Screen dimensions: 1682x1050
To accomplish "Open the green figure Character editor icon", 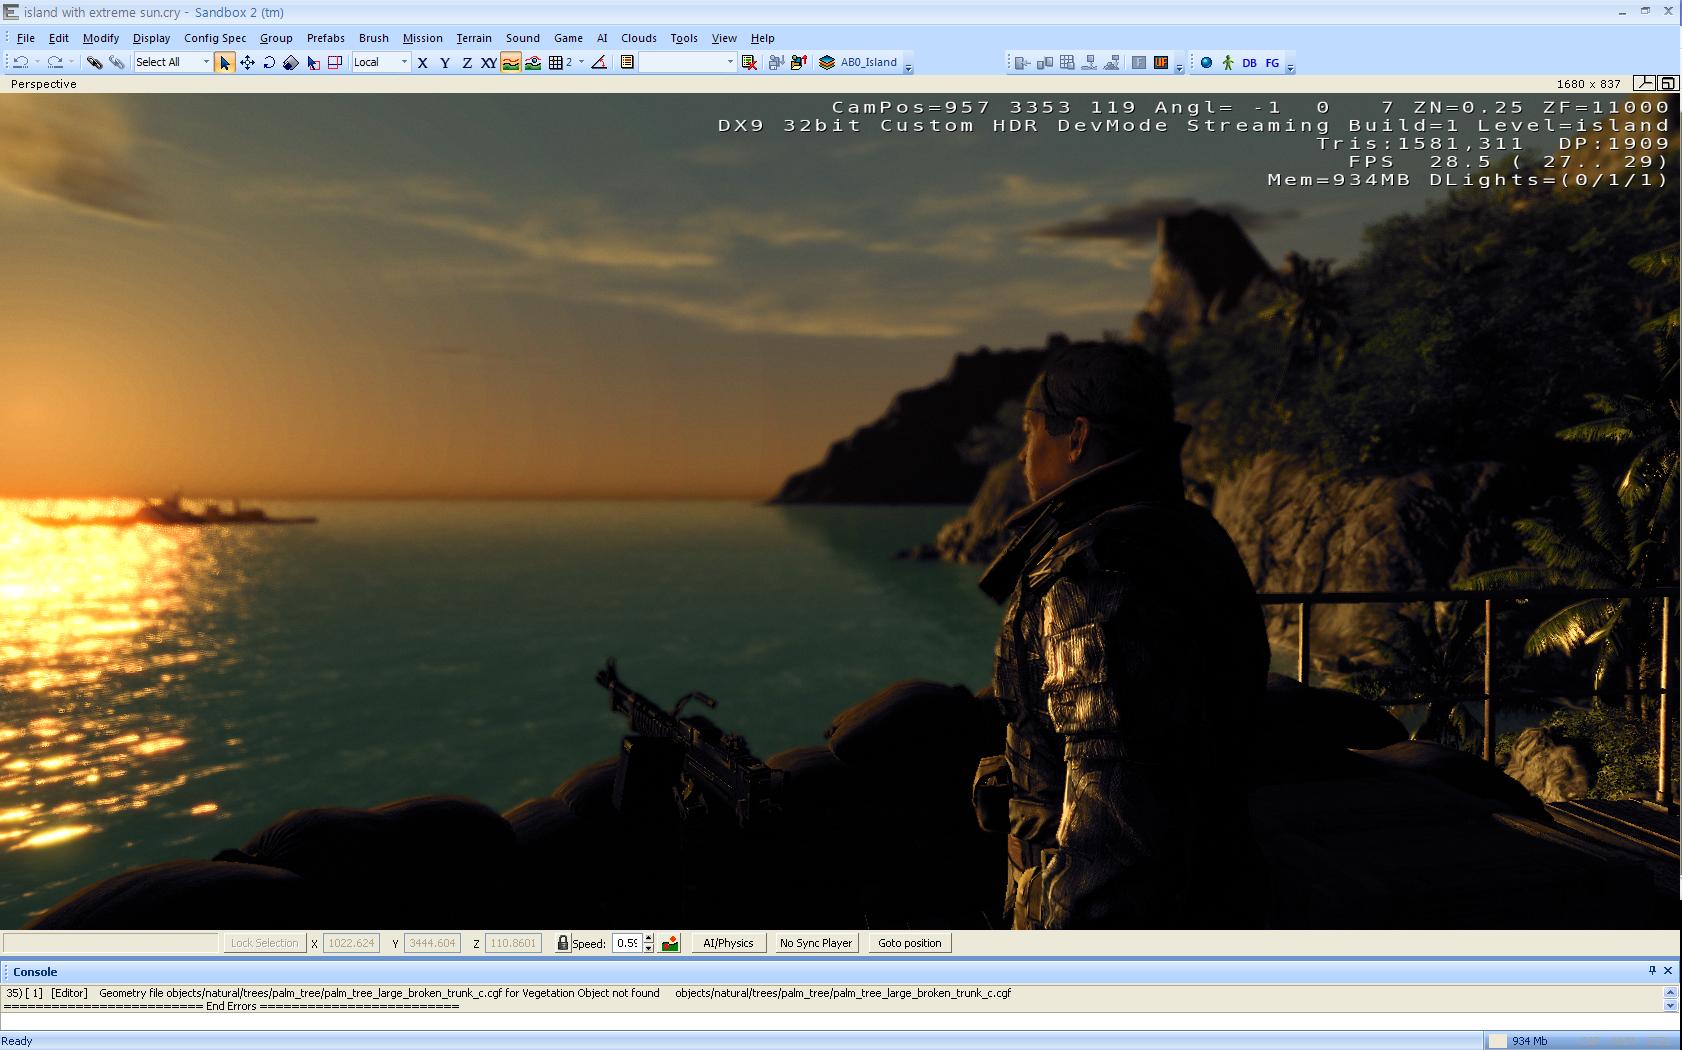I will pyautogui.click(x=1228, y=62).
